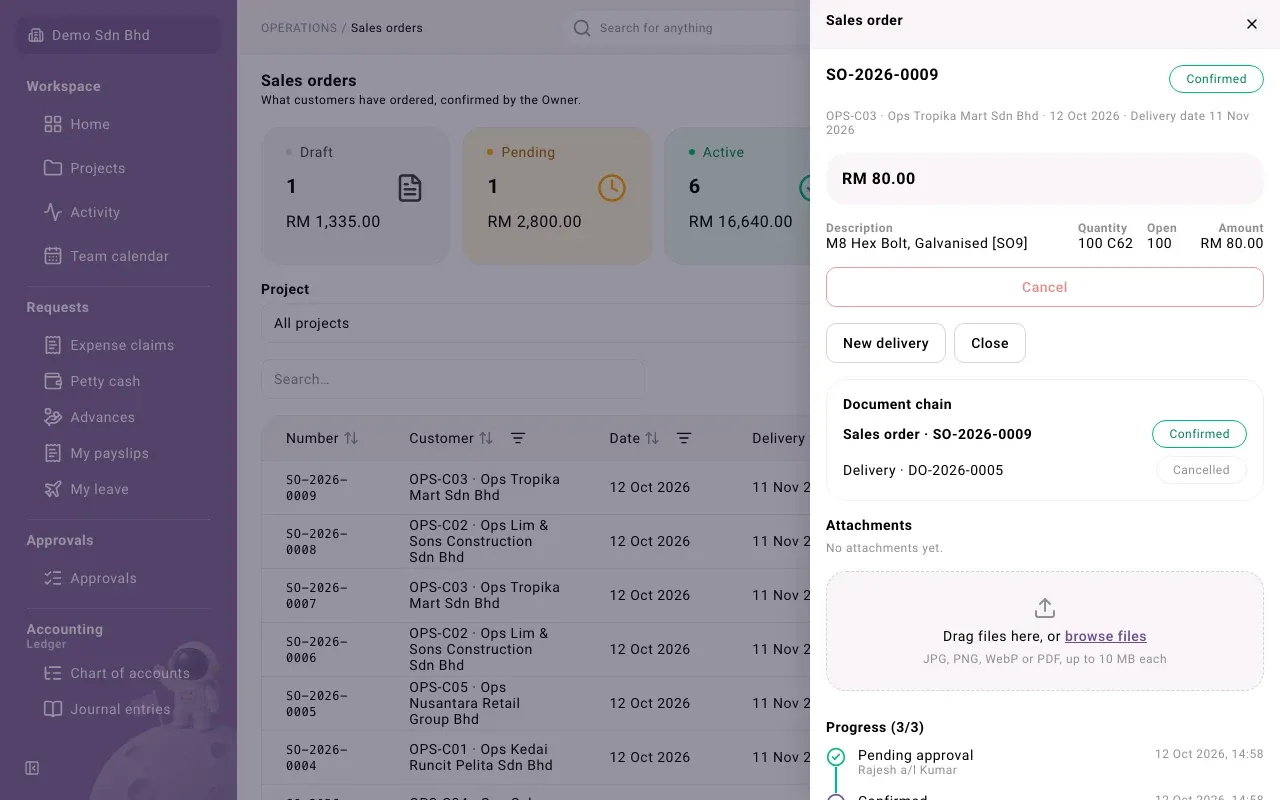This screenshot has height=800, width=1280.
Task: Click the Cancel order button
Action: (x=1044, y=287)
